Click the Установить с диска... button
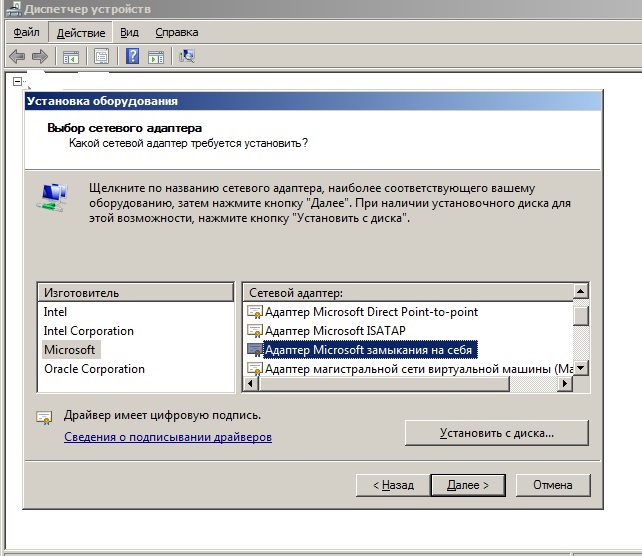This screenshot has height=556, width=642. point(496,433)
